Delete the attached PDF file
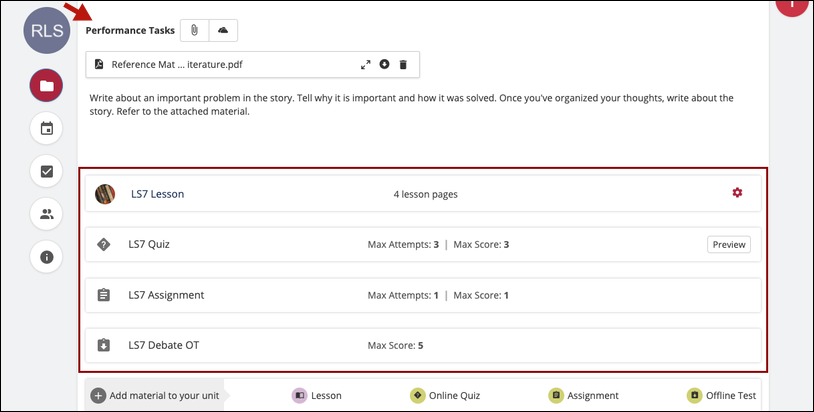The width and height of the screenshot is (814, 412). click(403, 65)
